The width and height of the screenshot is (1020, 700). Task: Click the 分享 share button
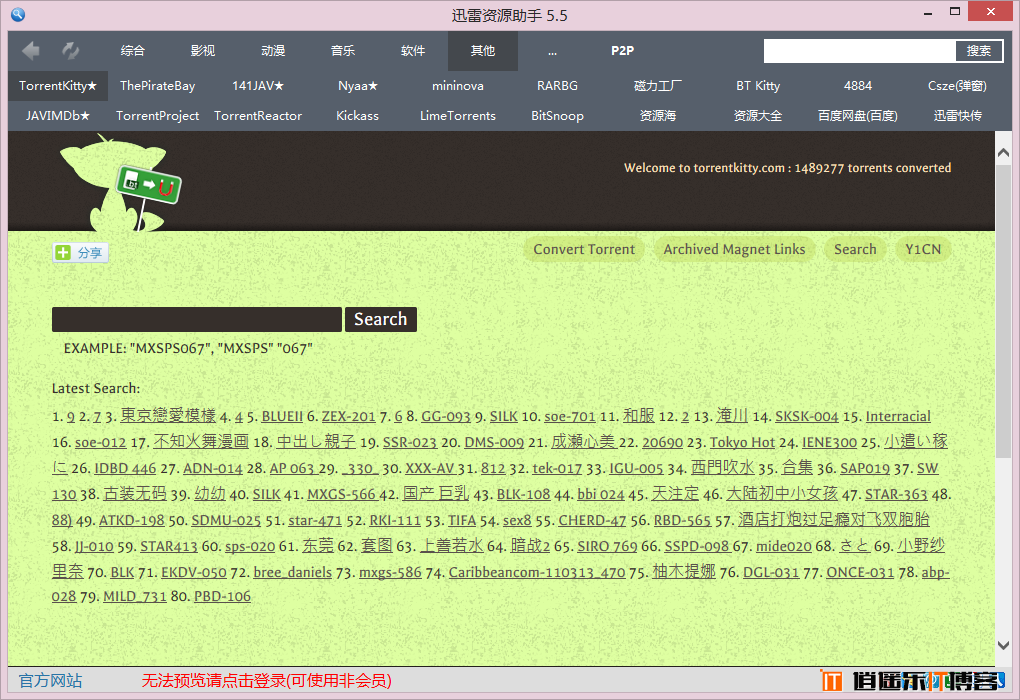pos(81,252)
